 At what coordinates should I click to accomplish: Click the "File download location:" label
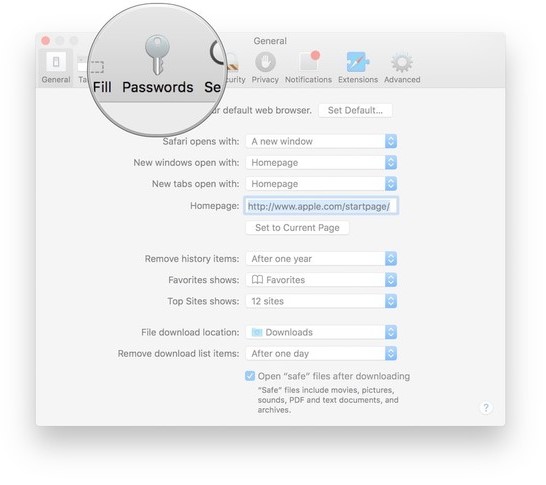click(x=190, y=332)
